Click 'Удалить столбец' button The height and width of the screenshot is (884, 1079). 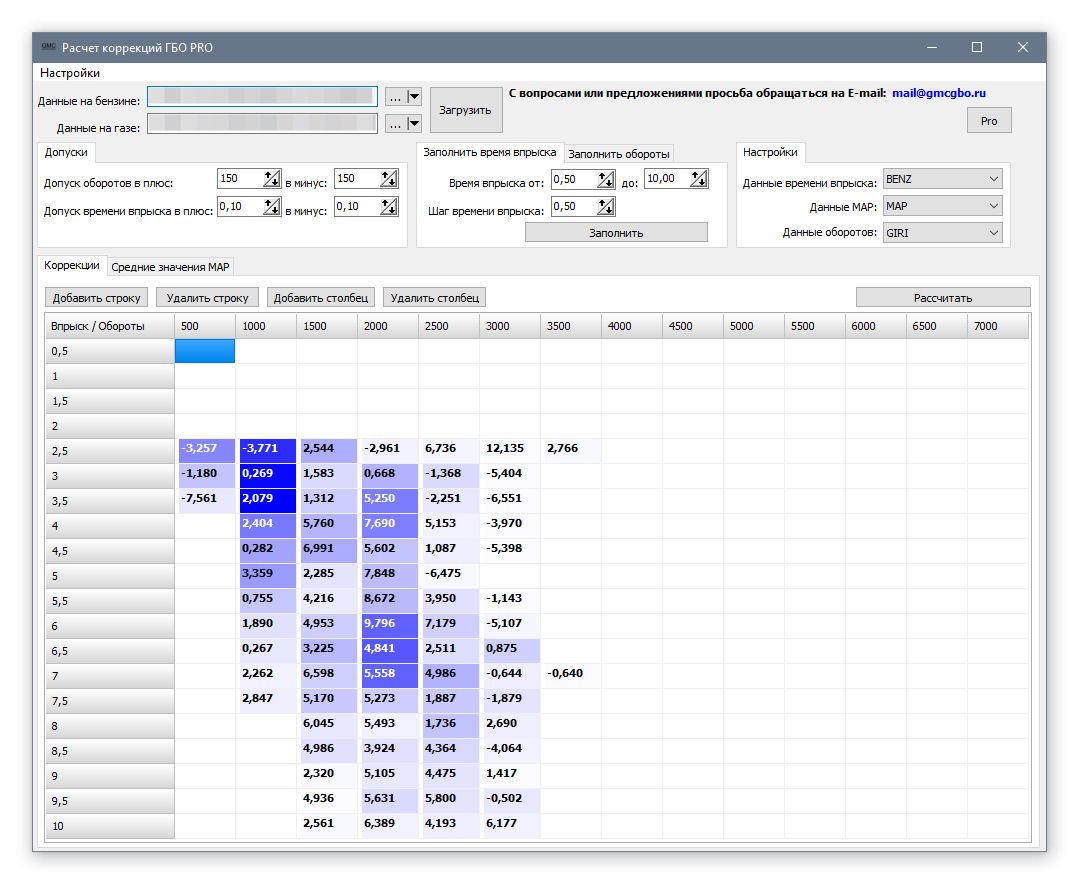[x=434, y=298]
